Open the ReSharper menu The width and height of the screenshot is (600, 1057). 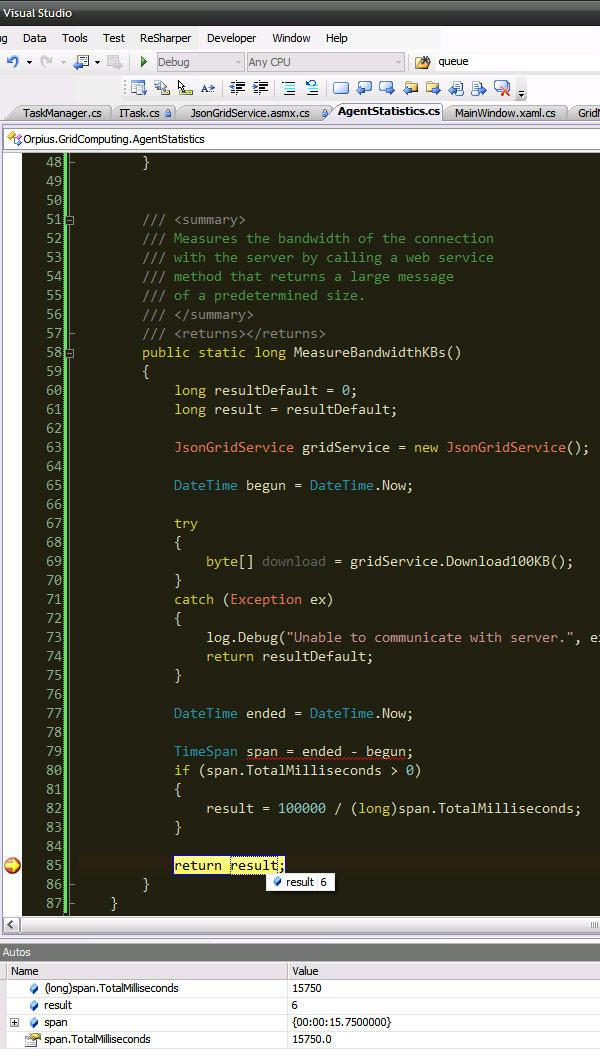[165, 38]
